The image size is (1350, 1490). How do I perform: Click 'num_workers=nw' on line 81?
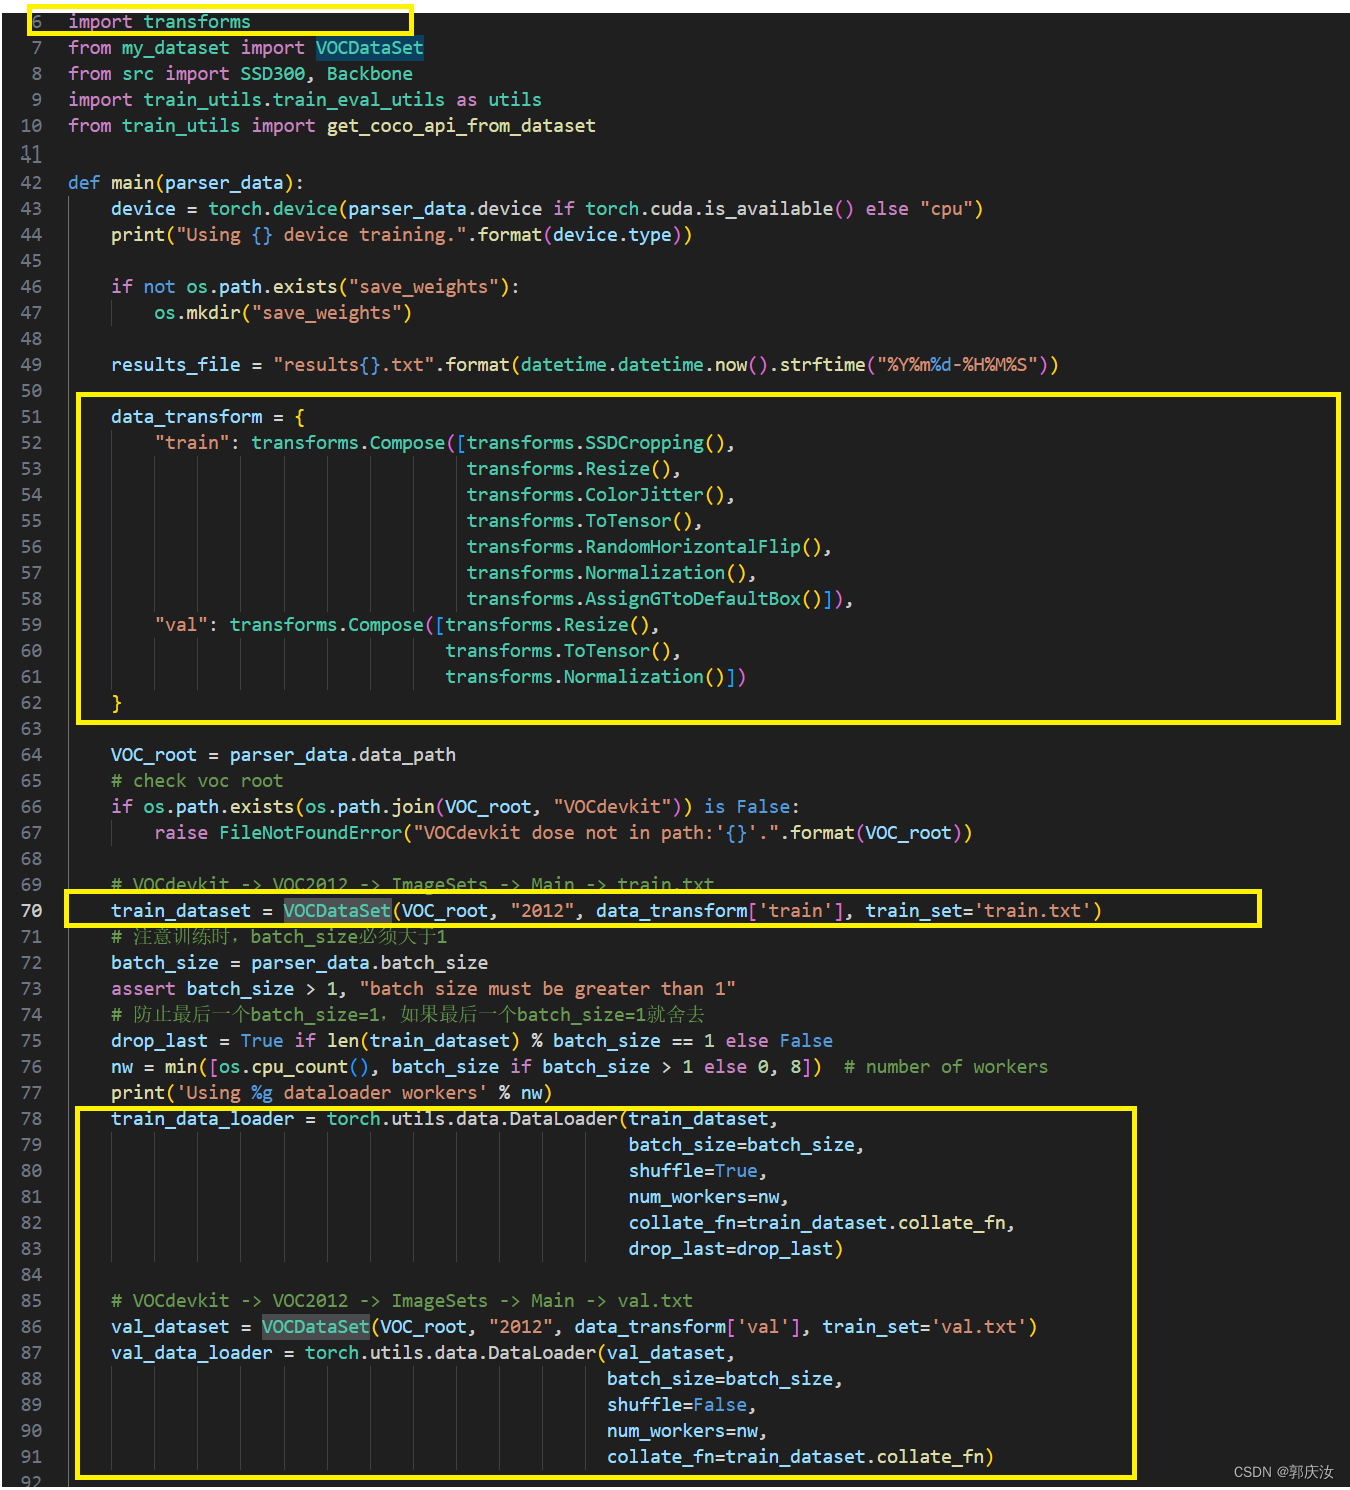pyautogui.click(x=704, y=1197)
